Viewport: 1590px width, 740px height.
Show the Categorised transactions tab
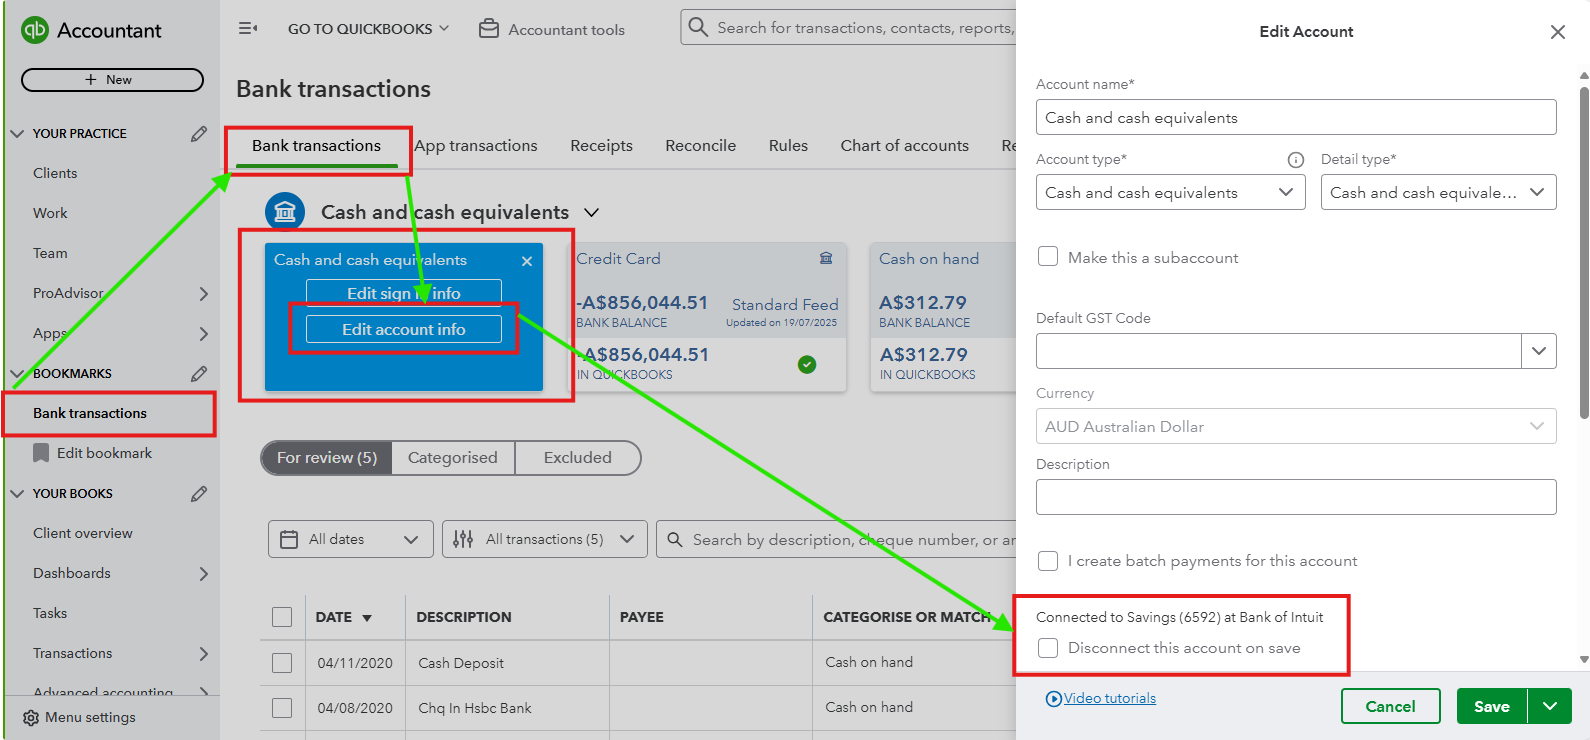point(452,457)
